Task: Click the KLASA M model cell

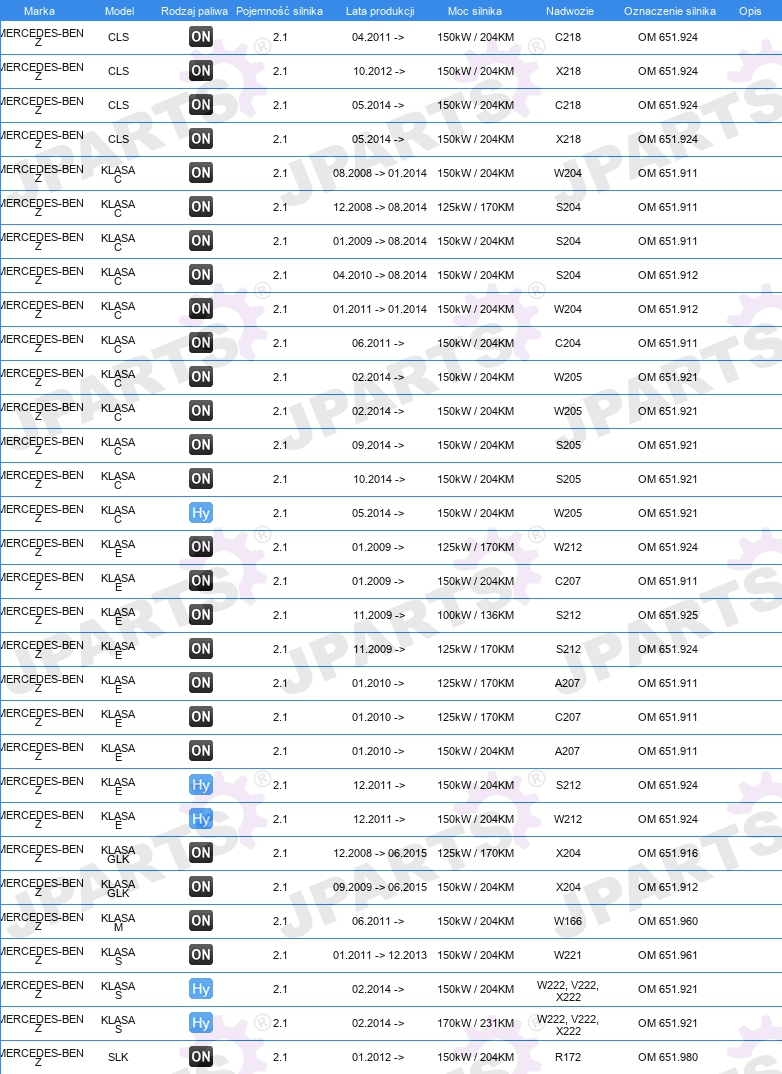Action: point(118,922)
